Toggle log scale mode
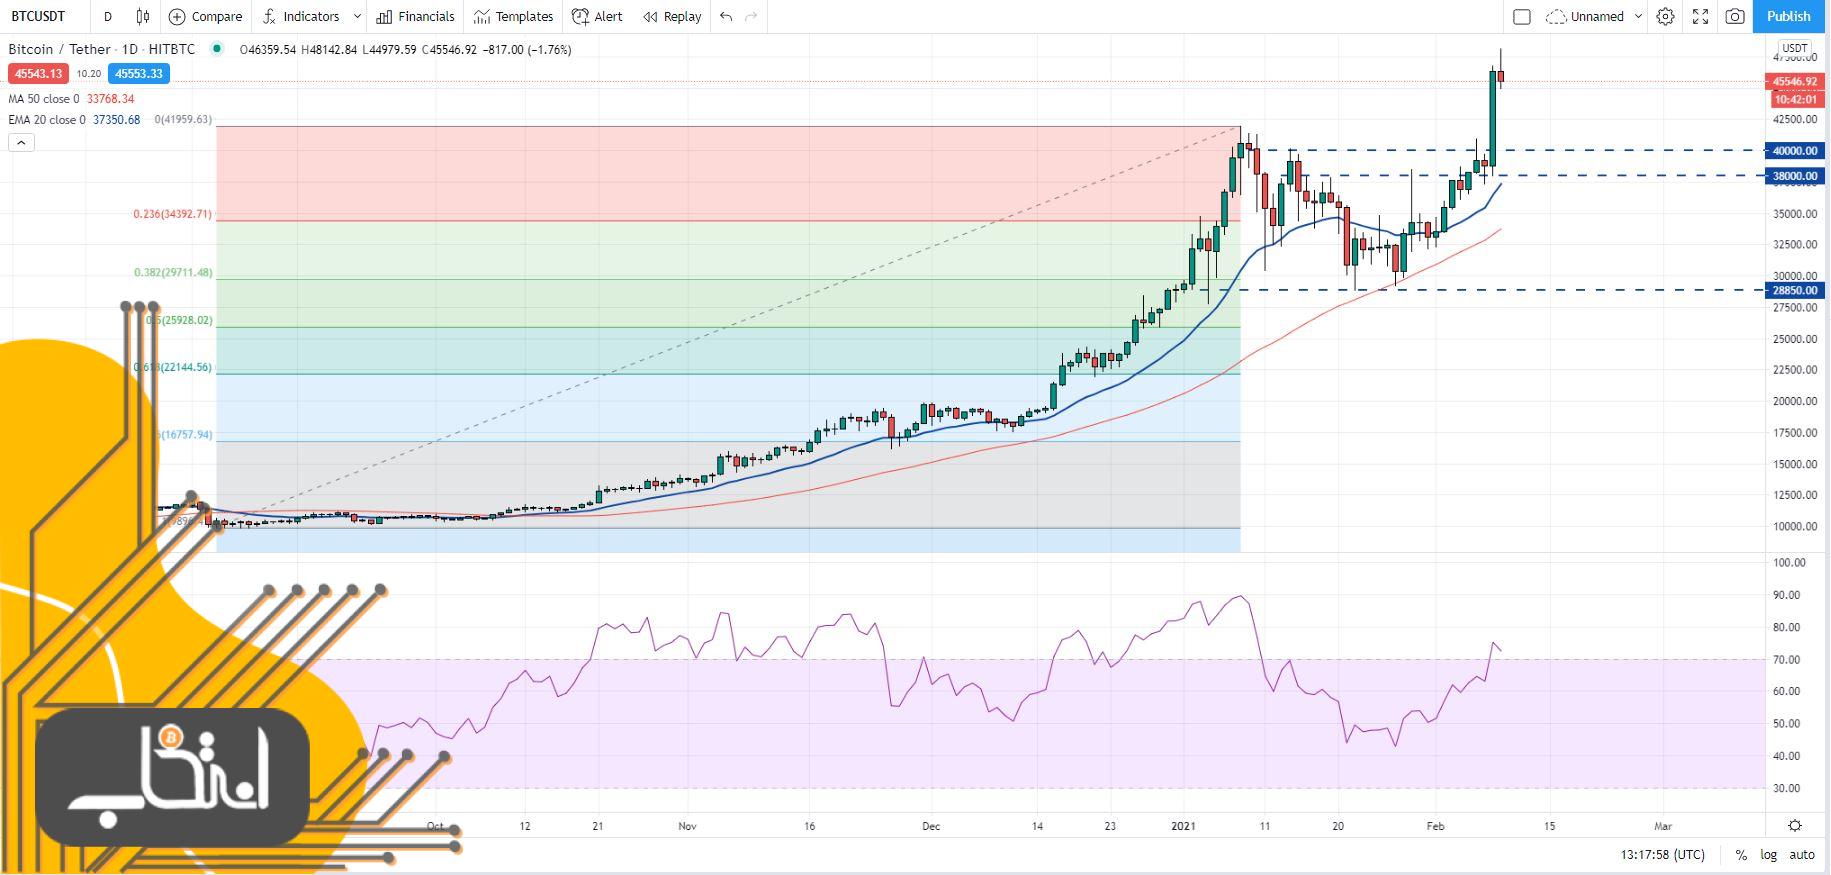Screen dimensions: 1831x875 (1769, 855)
